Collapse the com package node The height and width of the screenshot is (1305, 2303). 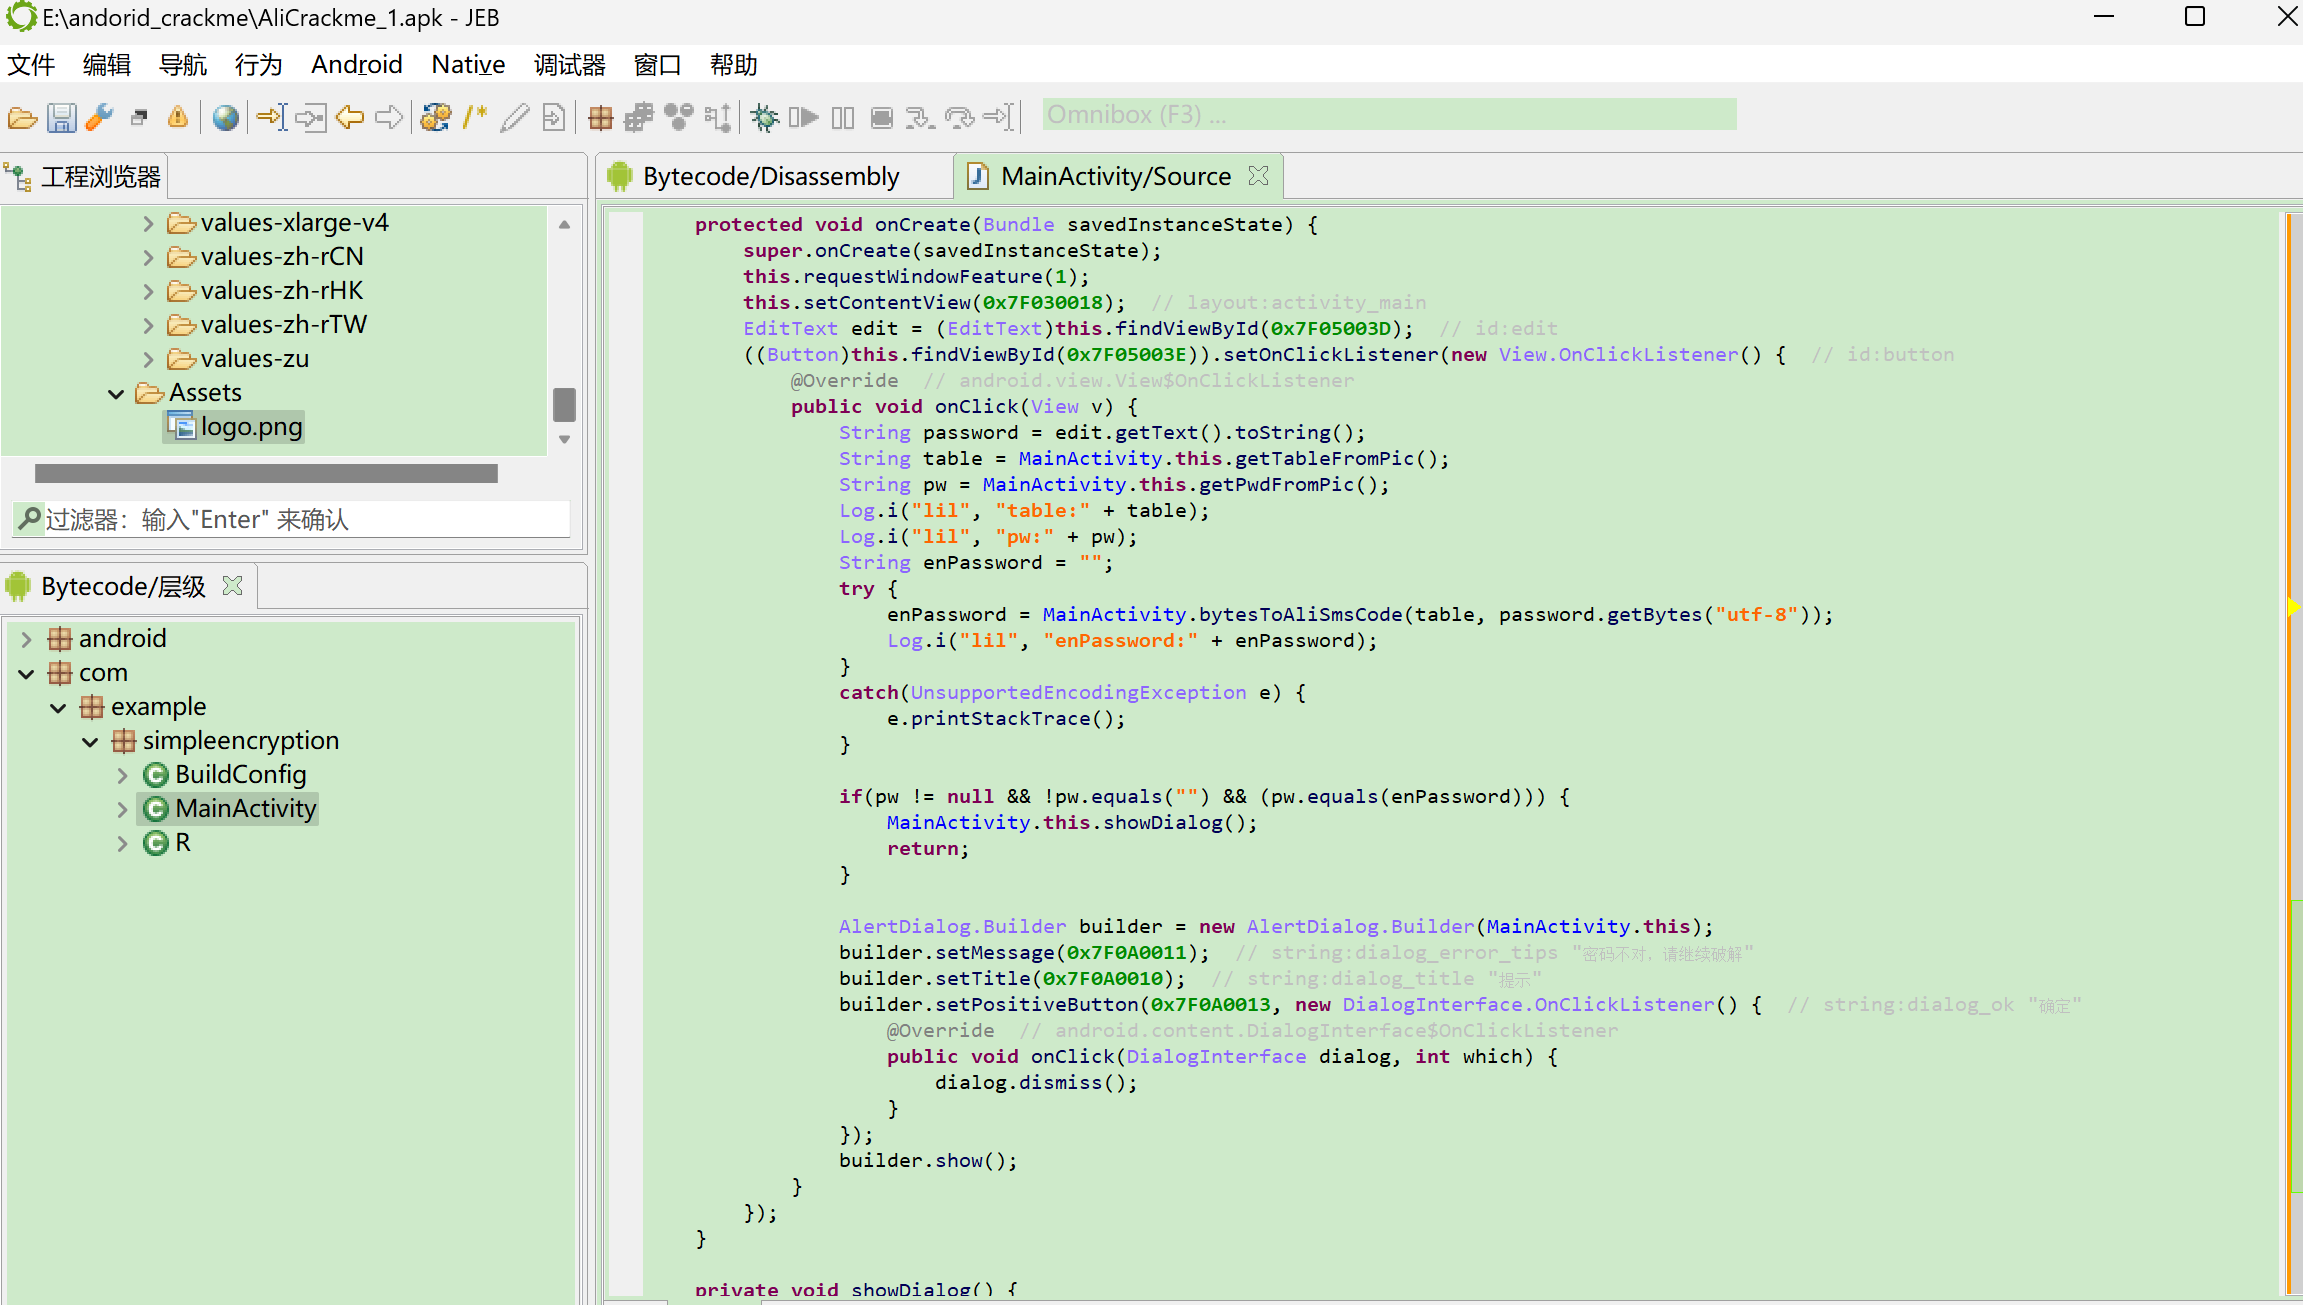click(27, 673)
